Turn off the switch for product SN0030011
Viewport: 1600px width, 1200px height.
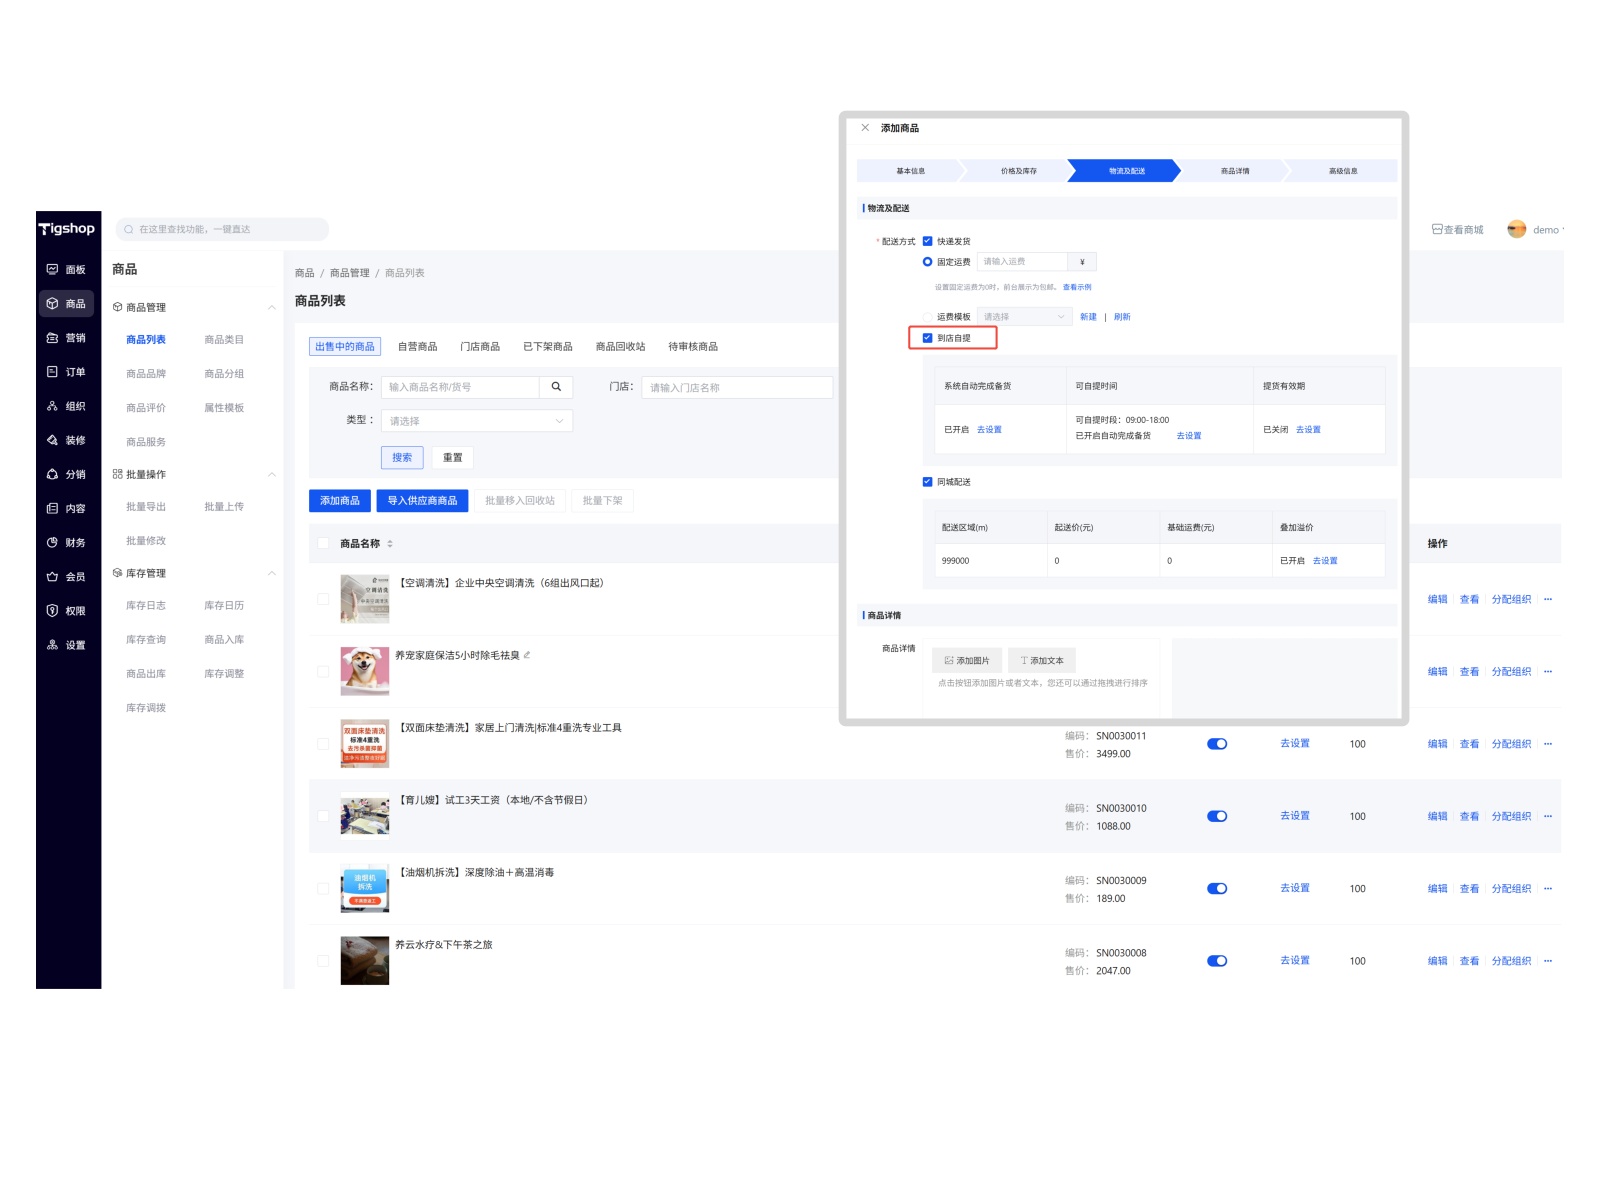click(1217, 744)
